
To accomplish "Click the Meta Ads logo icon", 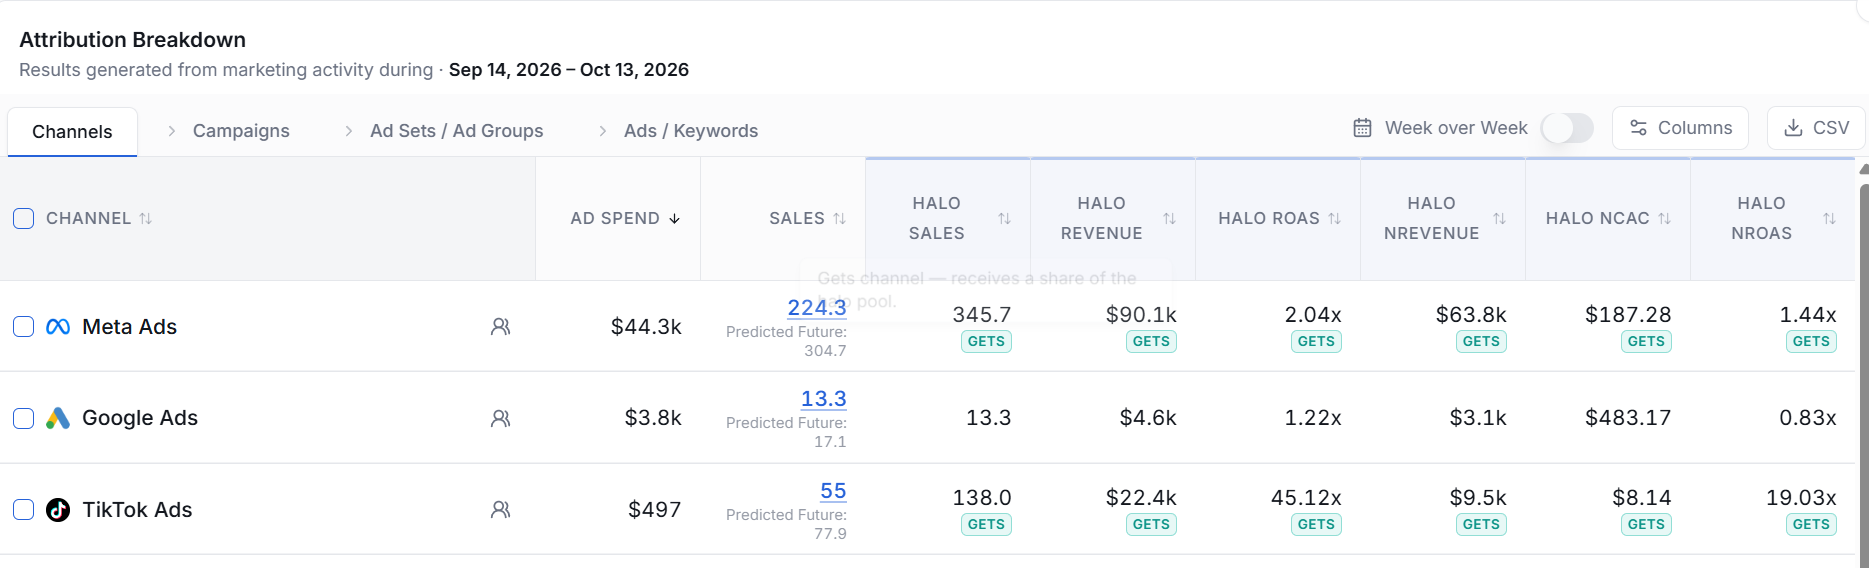I will click(x=58, y=327).
